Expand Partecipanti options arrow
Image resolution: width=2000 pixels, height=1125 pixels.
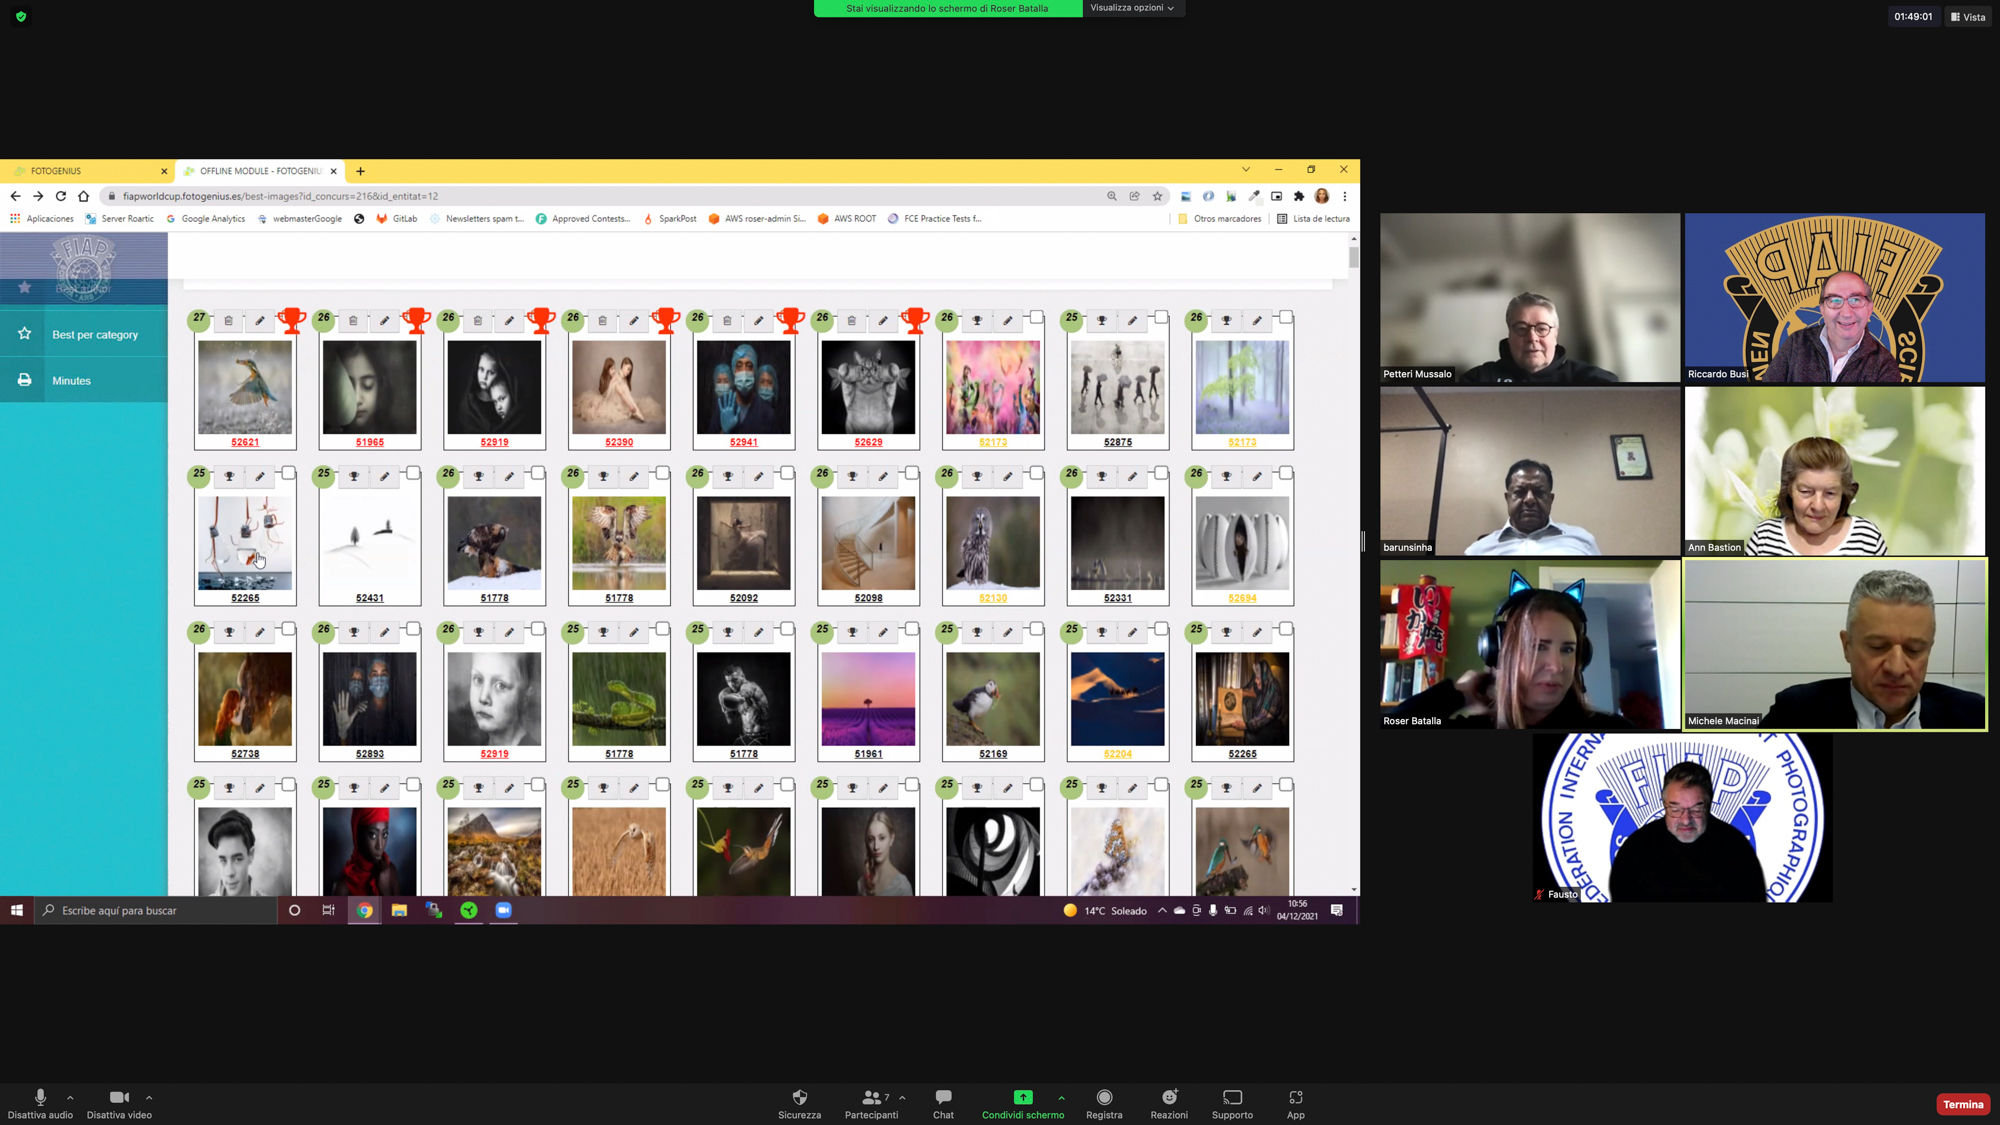point(902,1097)
